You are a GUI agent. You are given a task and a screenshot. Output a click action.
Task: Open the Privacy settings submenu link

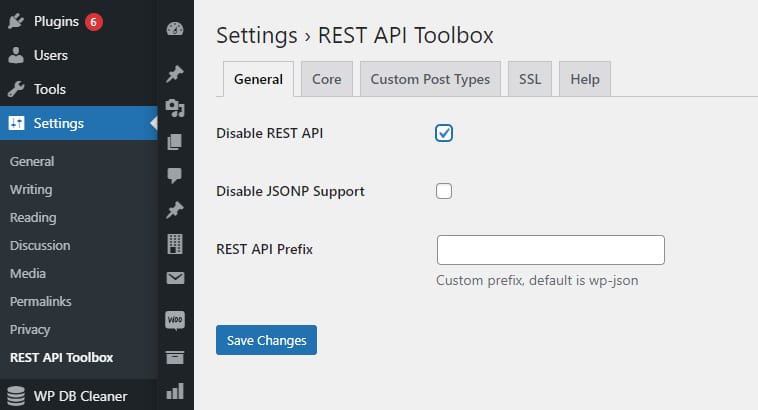[x=30, y=330]
